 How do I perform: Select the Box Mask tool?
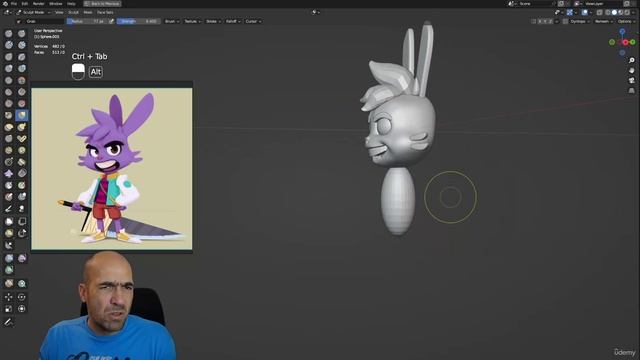[x=9, y=221]
